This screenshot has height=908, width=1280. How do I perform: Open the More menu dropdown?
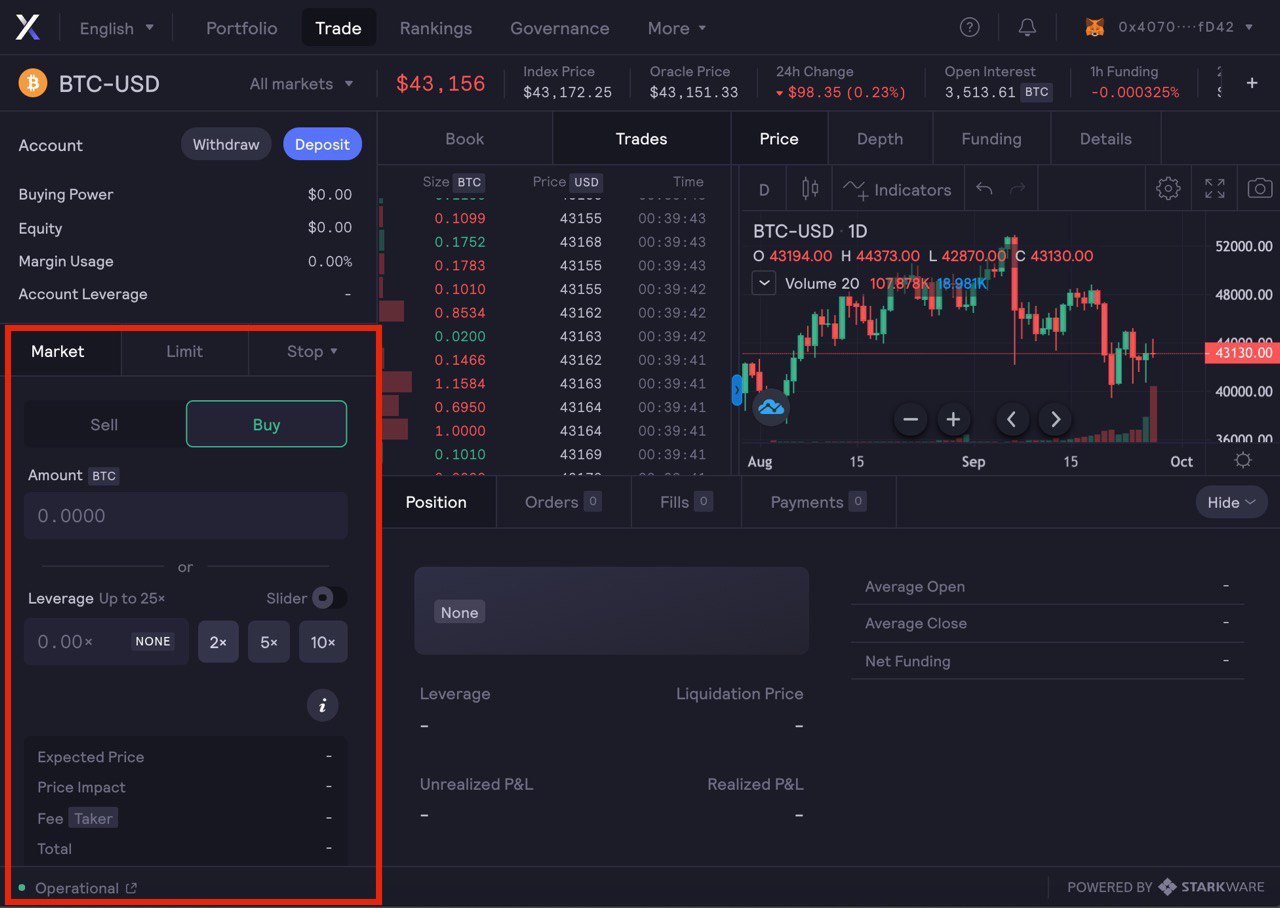677,28
